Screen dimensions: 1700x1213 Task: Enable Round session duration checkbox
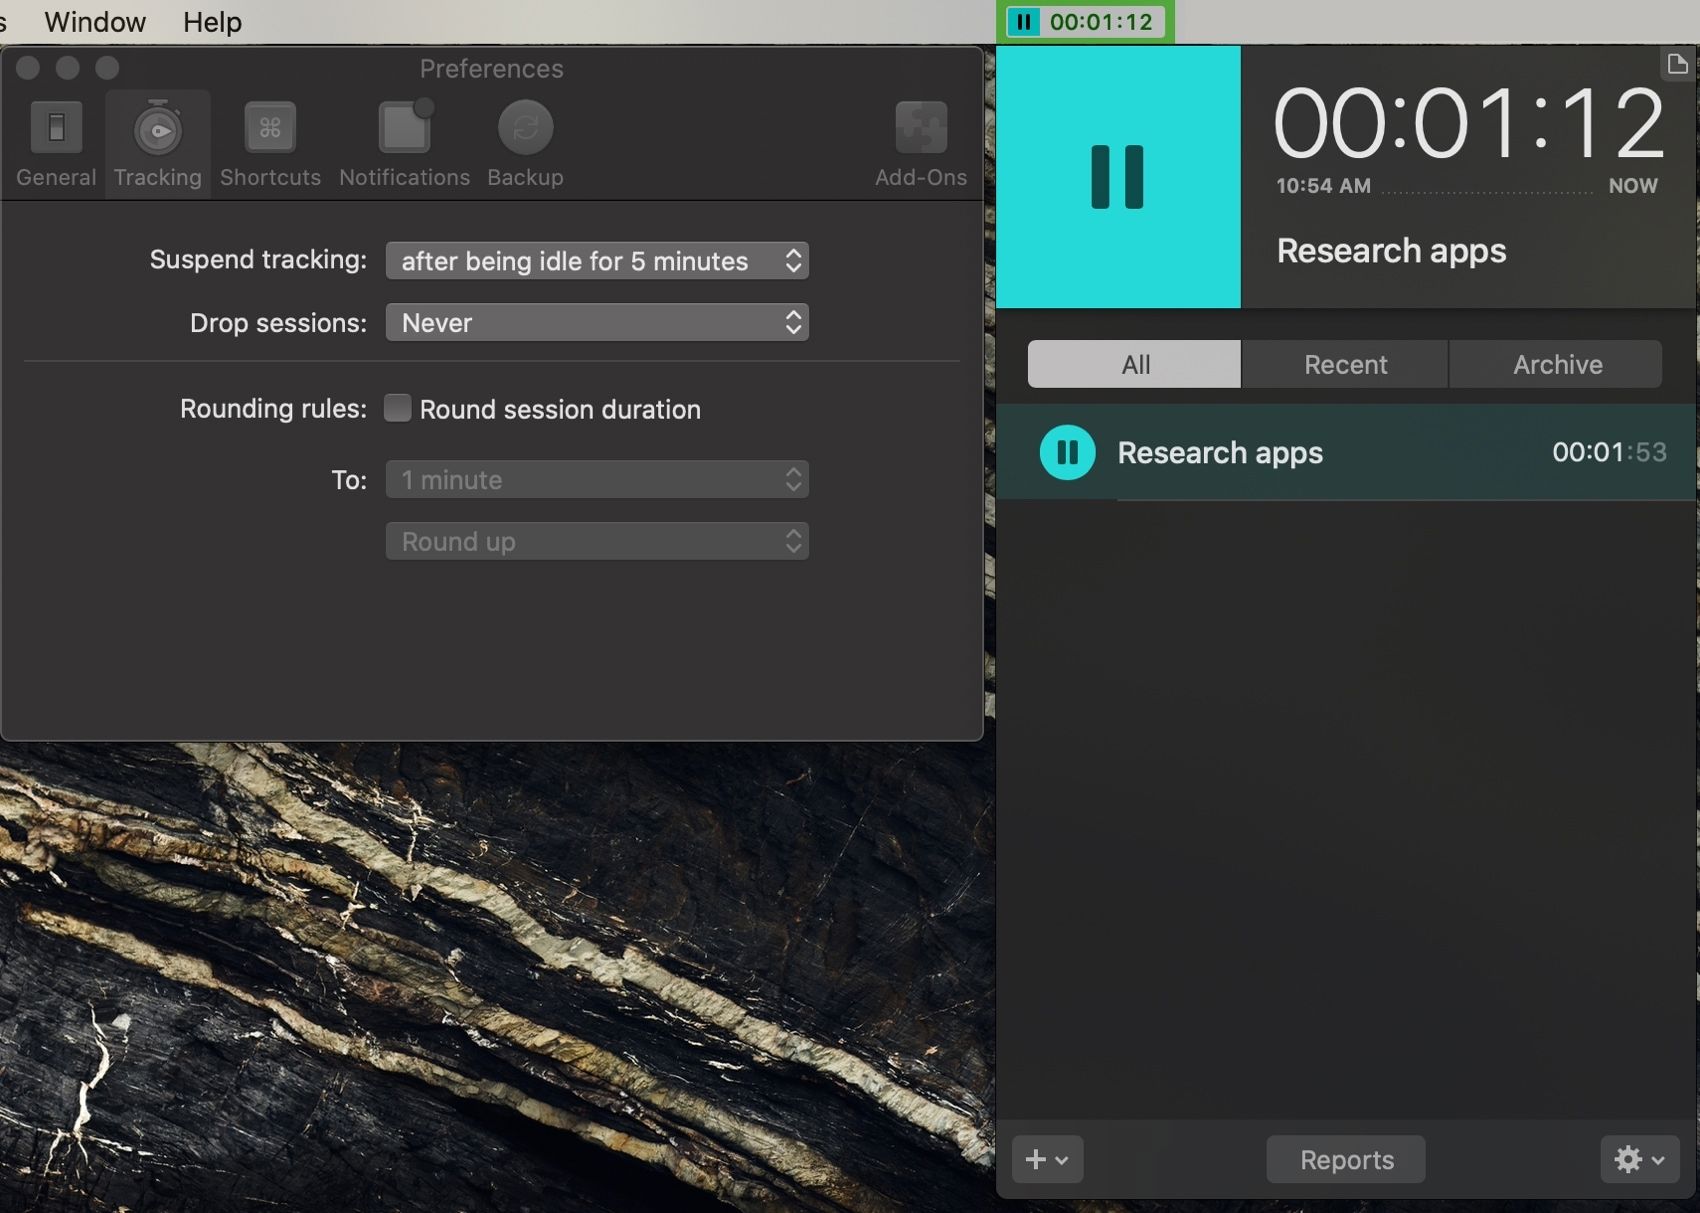pyautogui.click(x=398, y=408)
